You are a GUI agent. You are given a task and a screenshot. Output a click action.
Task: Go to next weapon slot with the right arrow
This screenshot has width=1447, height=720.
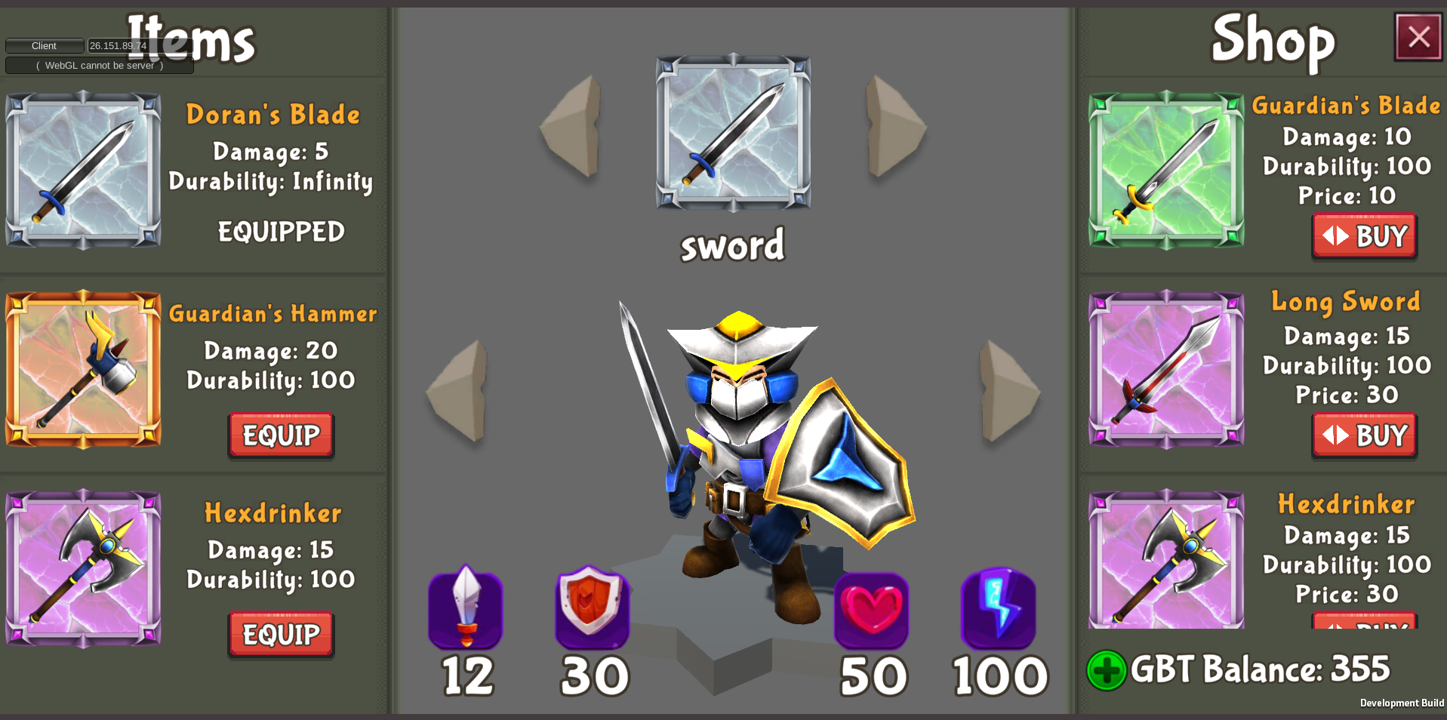tap(896, 126)
